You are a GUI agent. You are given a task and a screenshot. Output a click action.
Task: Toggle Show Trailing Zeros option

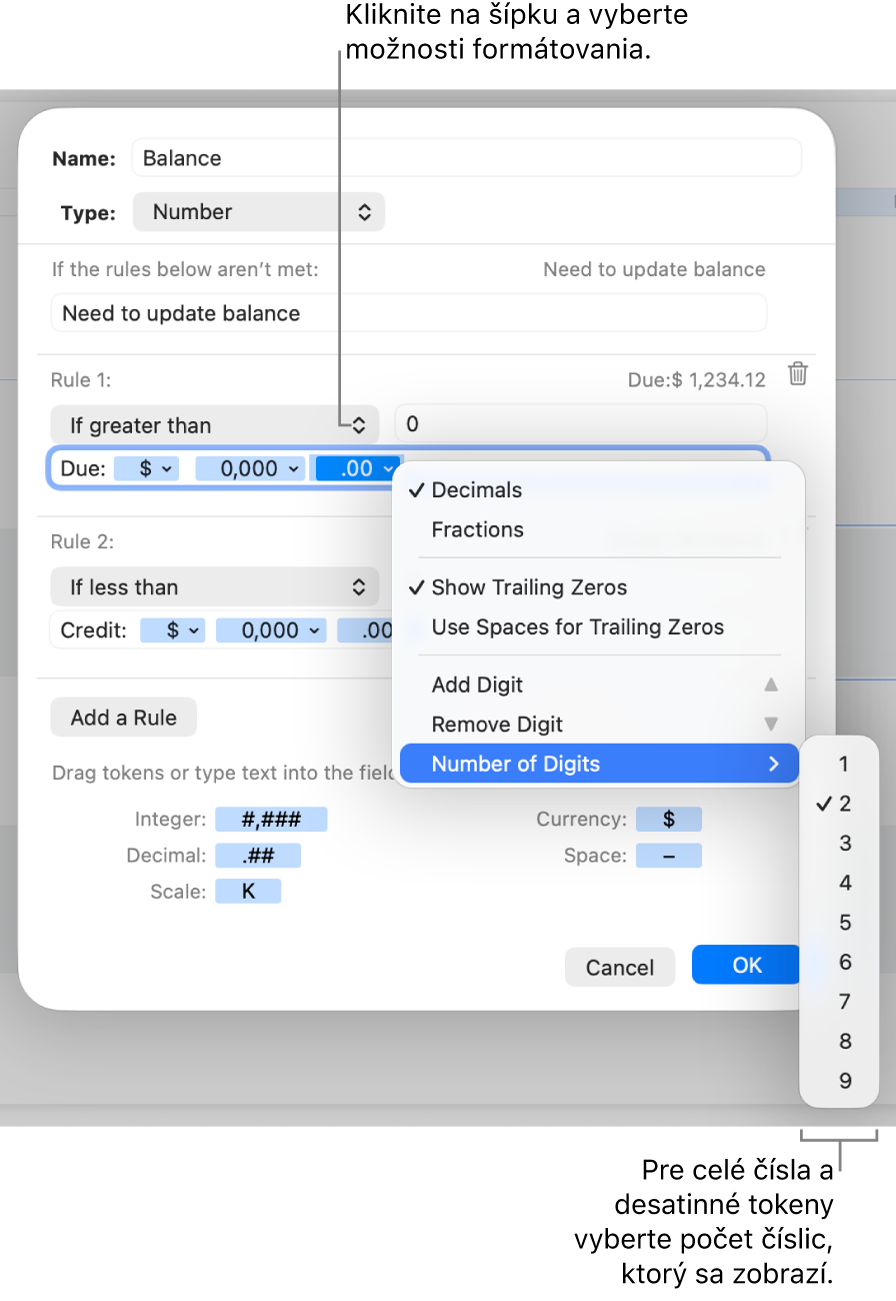pos(529,588)
